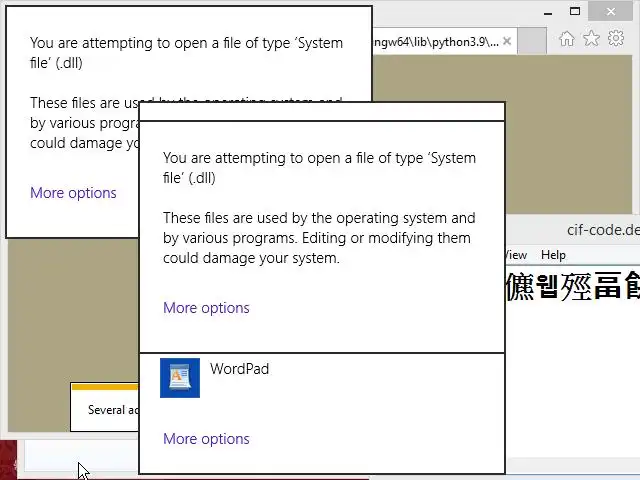The image size is (640, 480).
Task: Open browser Favorites star icon
Action: (591, 39)
